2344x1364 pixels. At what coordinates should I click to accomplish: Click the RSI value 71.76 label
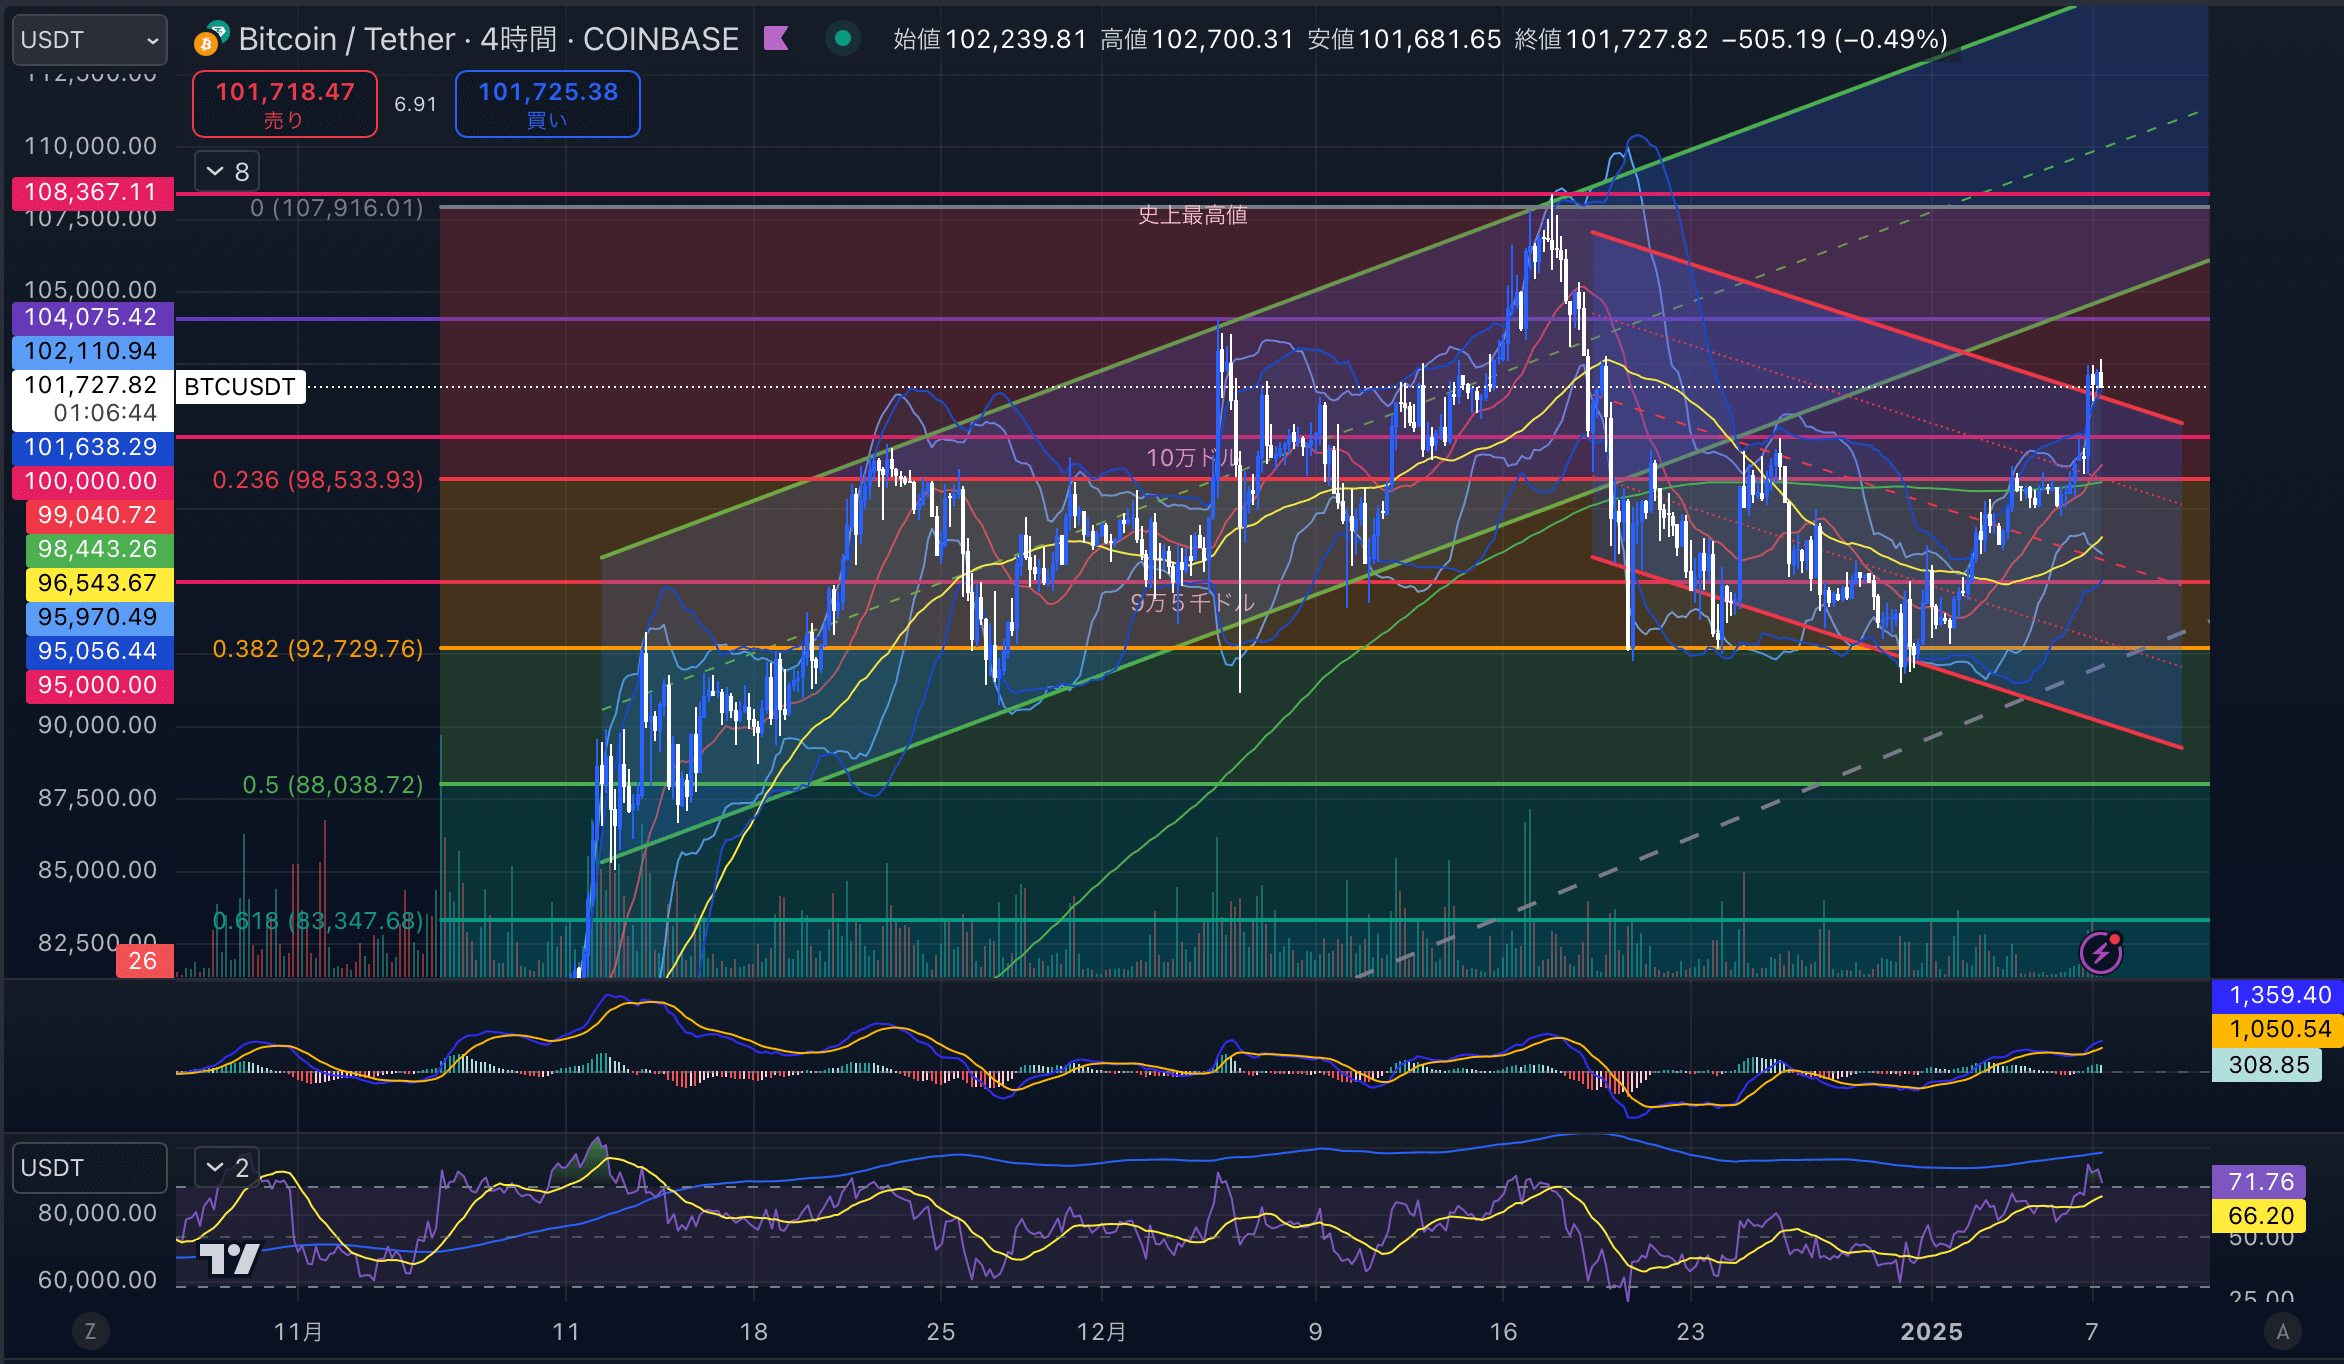2260,1182
